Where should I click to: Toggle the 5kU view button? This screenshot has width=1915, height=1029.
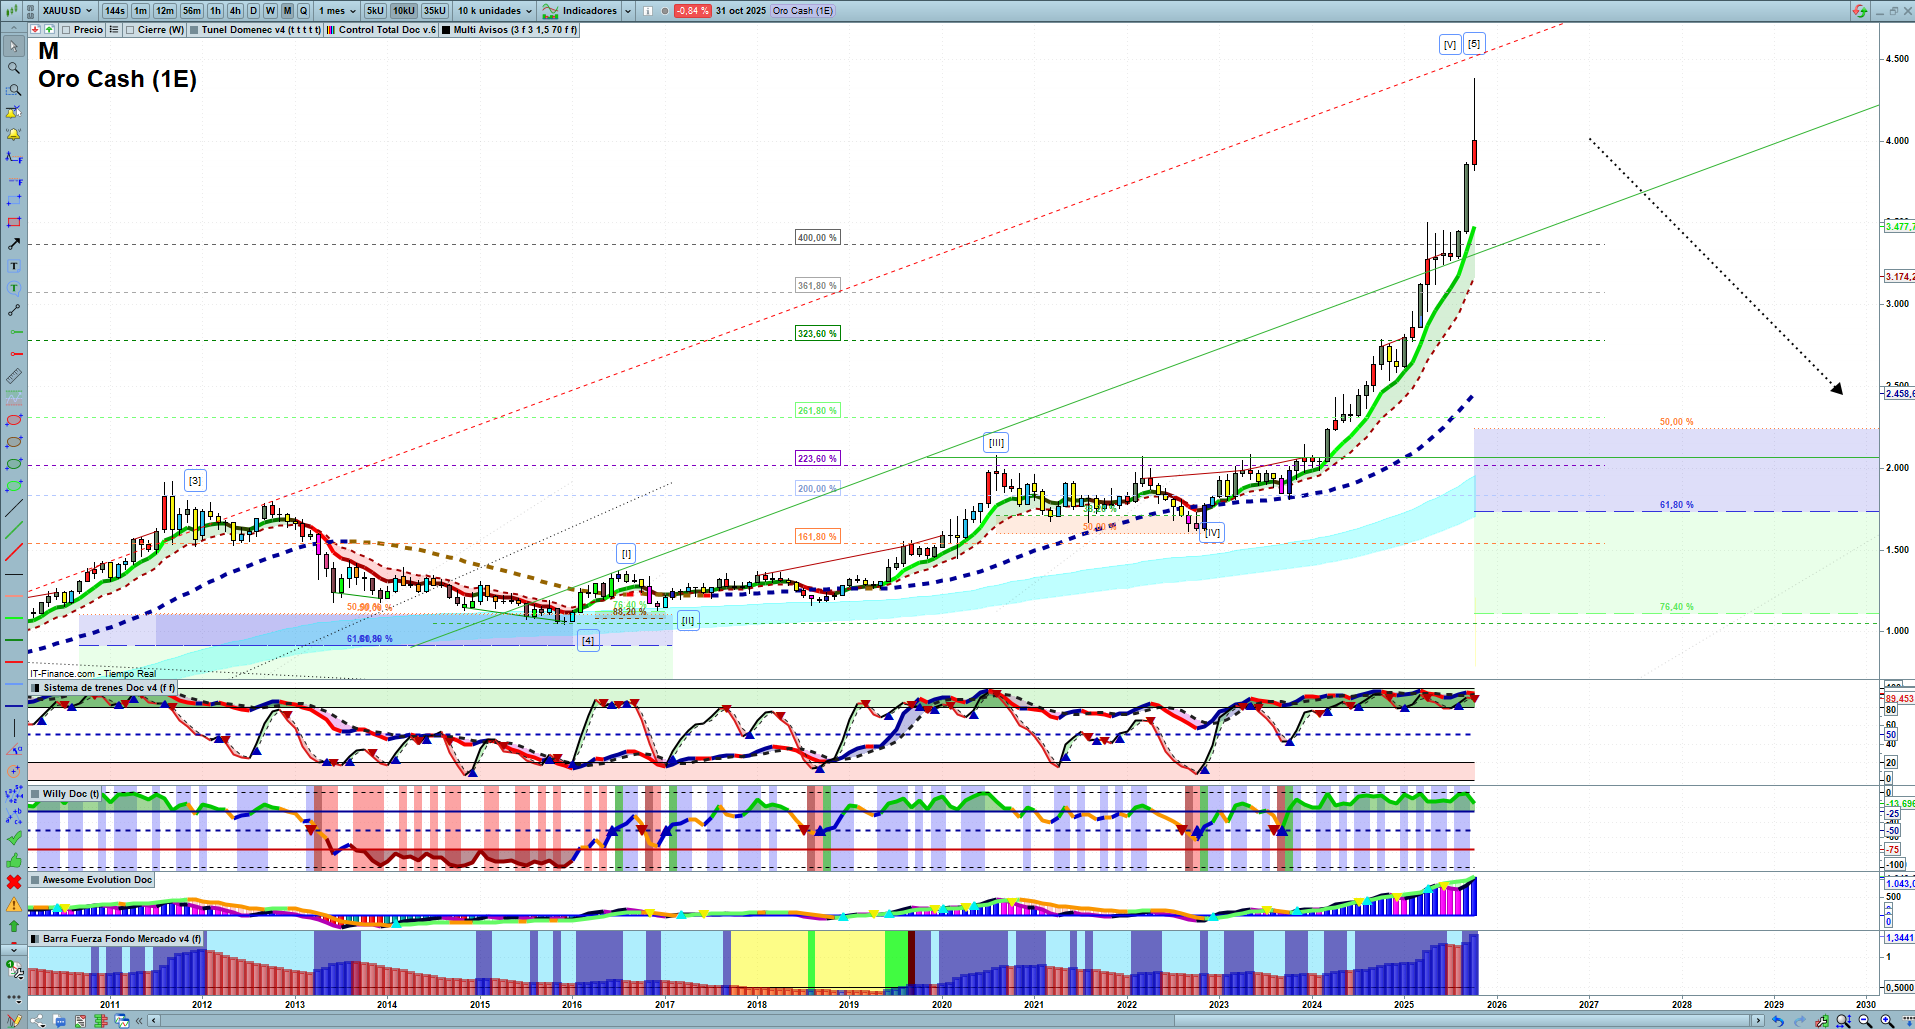click(x=375, y=11)
